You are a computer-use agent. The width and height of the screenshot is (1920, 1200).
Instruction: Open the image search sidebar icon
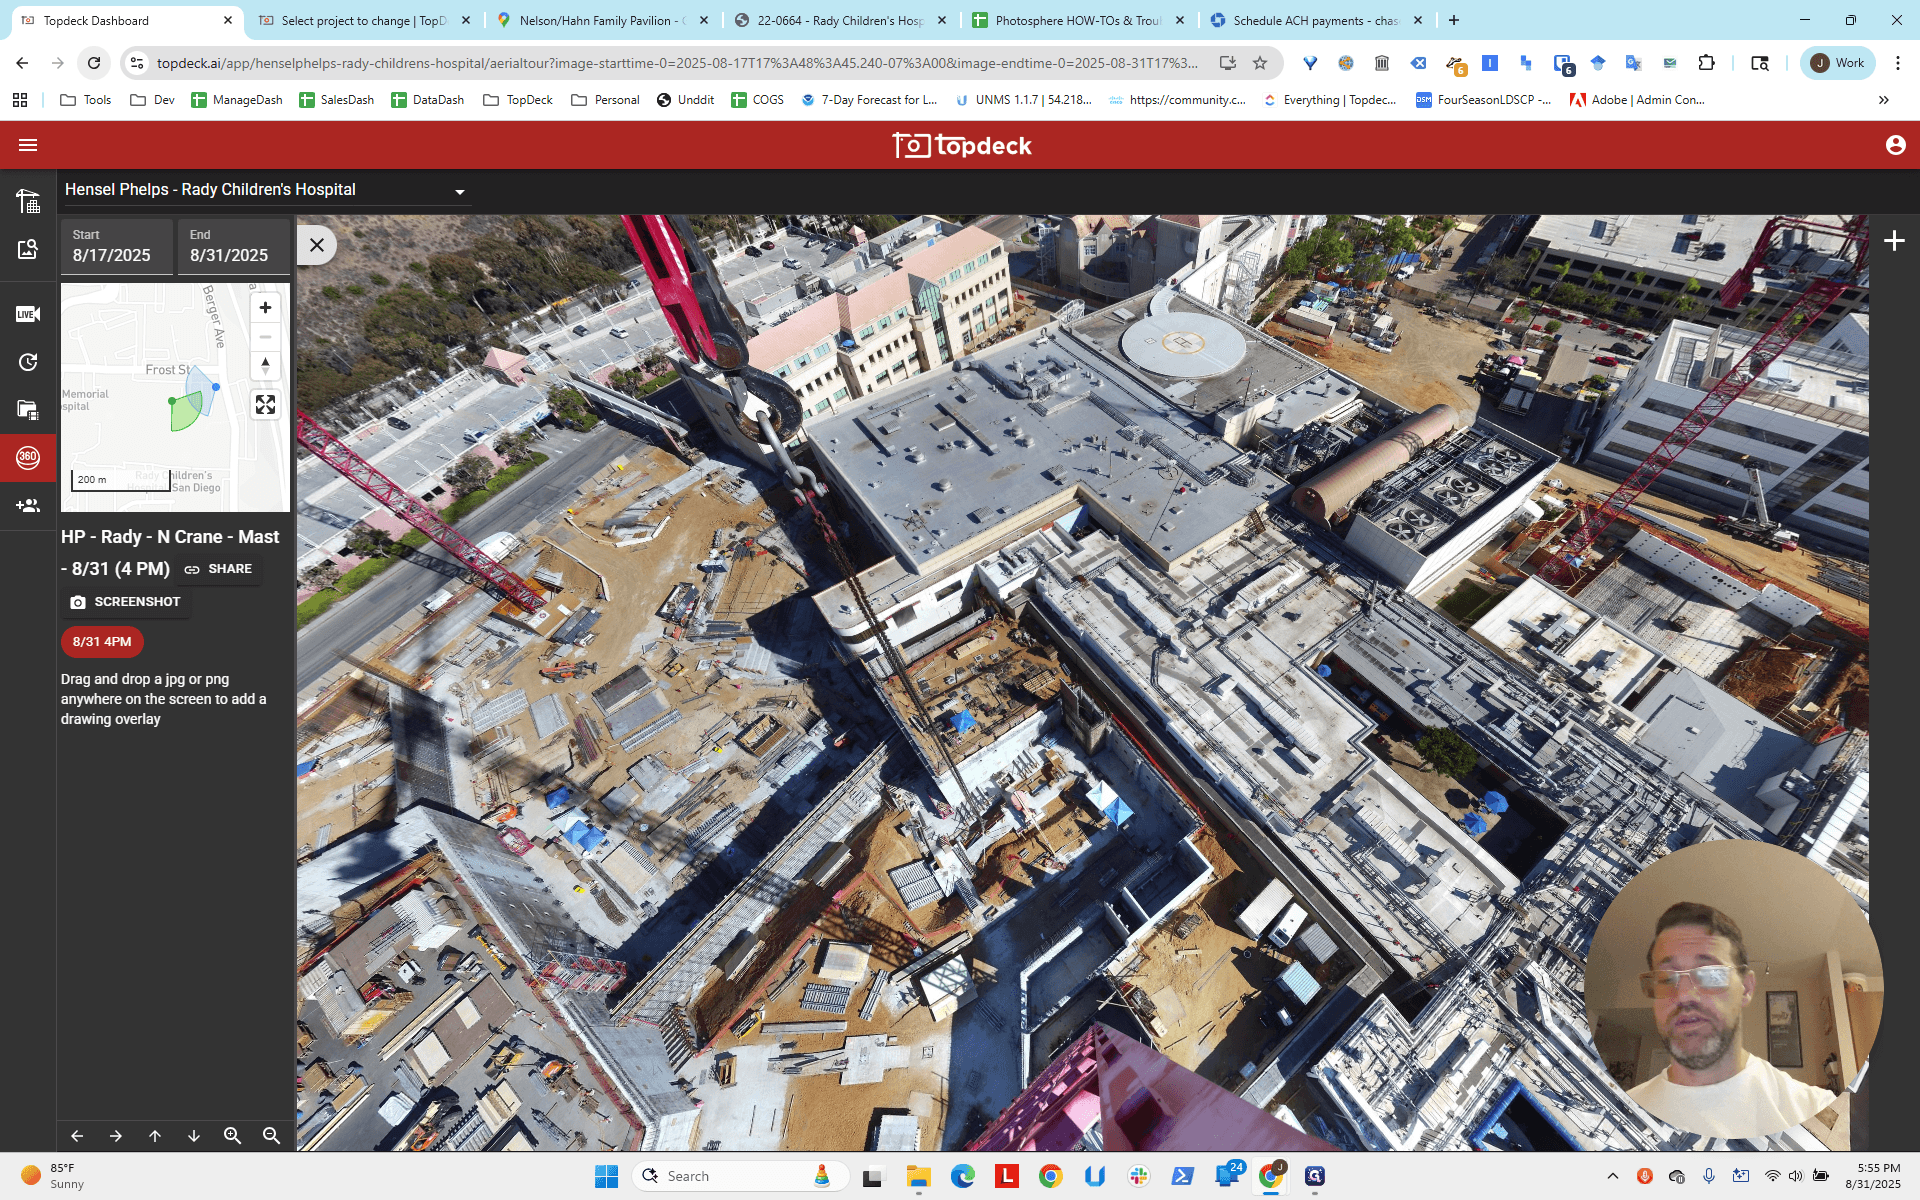point(28,249)
